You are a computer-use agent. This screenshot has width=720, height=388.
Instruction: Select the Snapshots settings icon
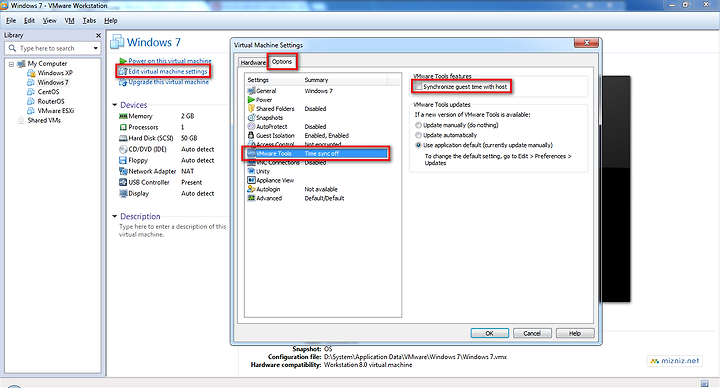click(x=251, y=118)
